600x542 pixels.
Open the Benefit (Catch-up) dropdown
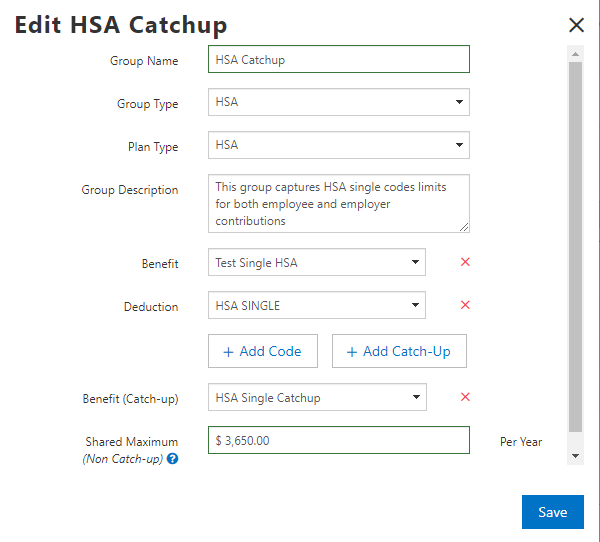point(317,398)
